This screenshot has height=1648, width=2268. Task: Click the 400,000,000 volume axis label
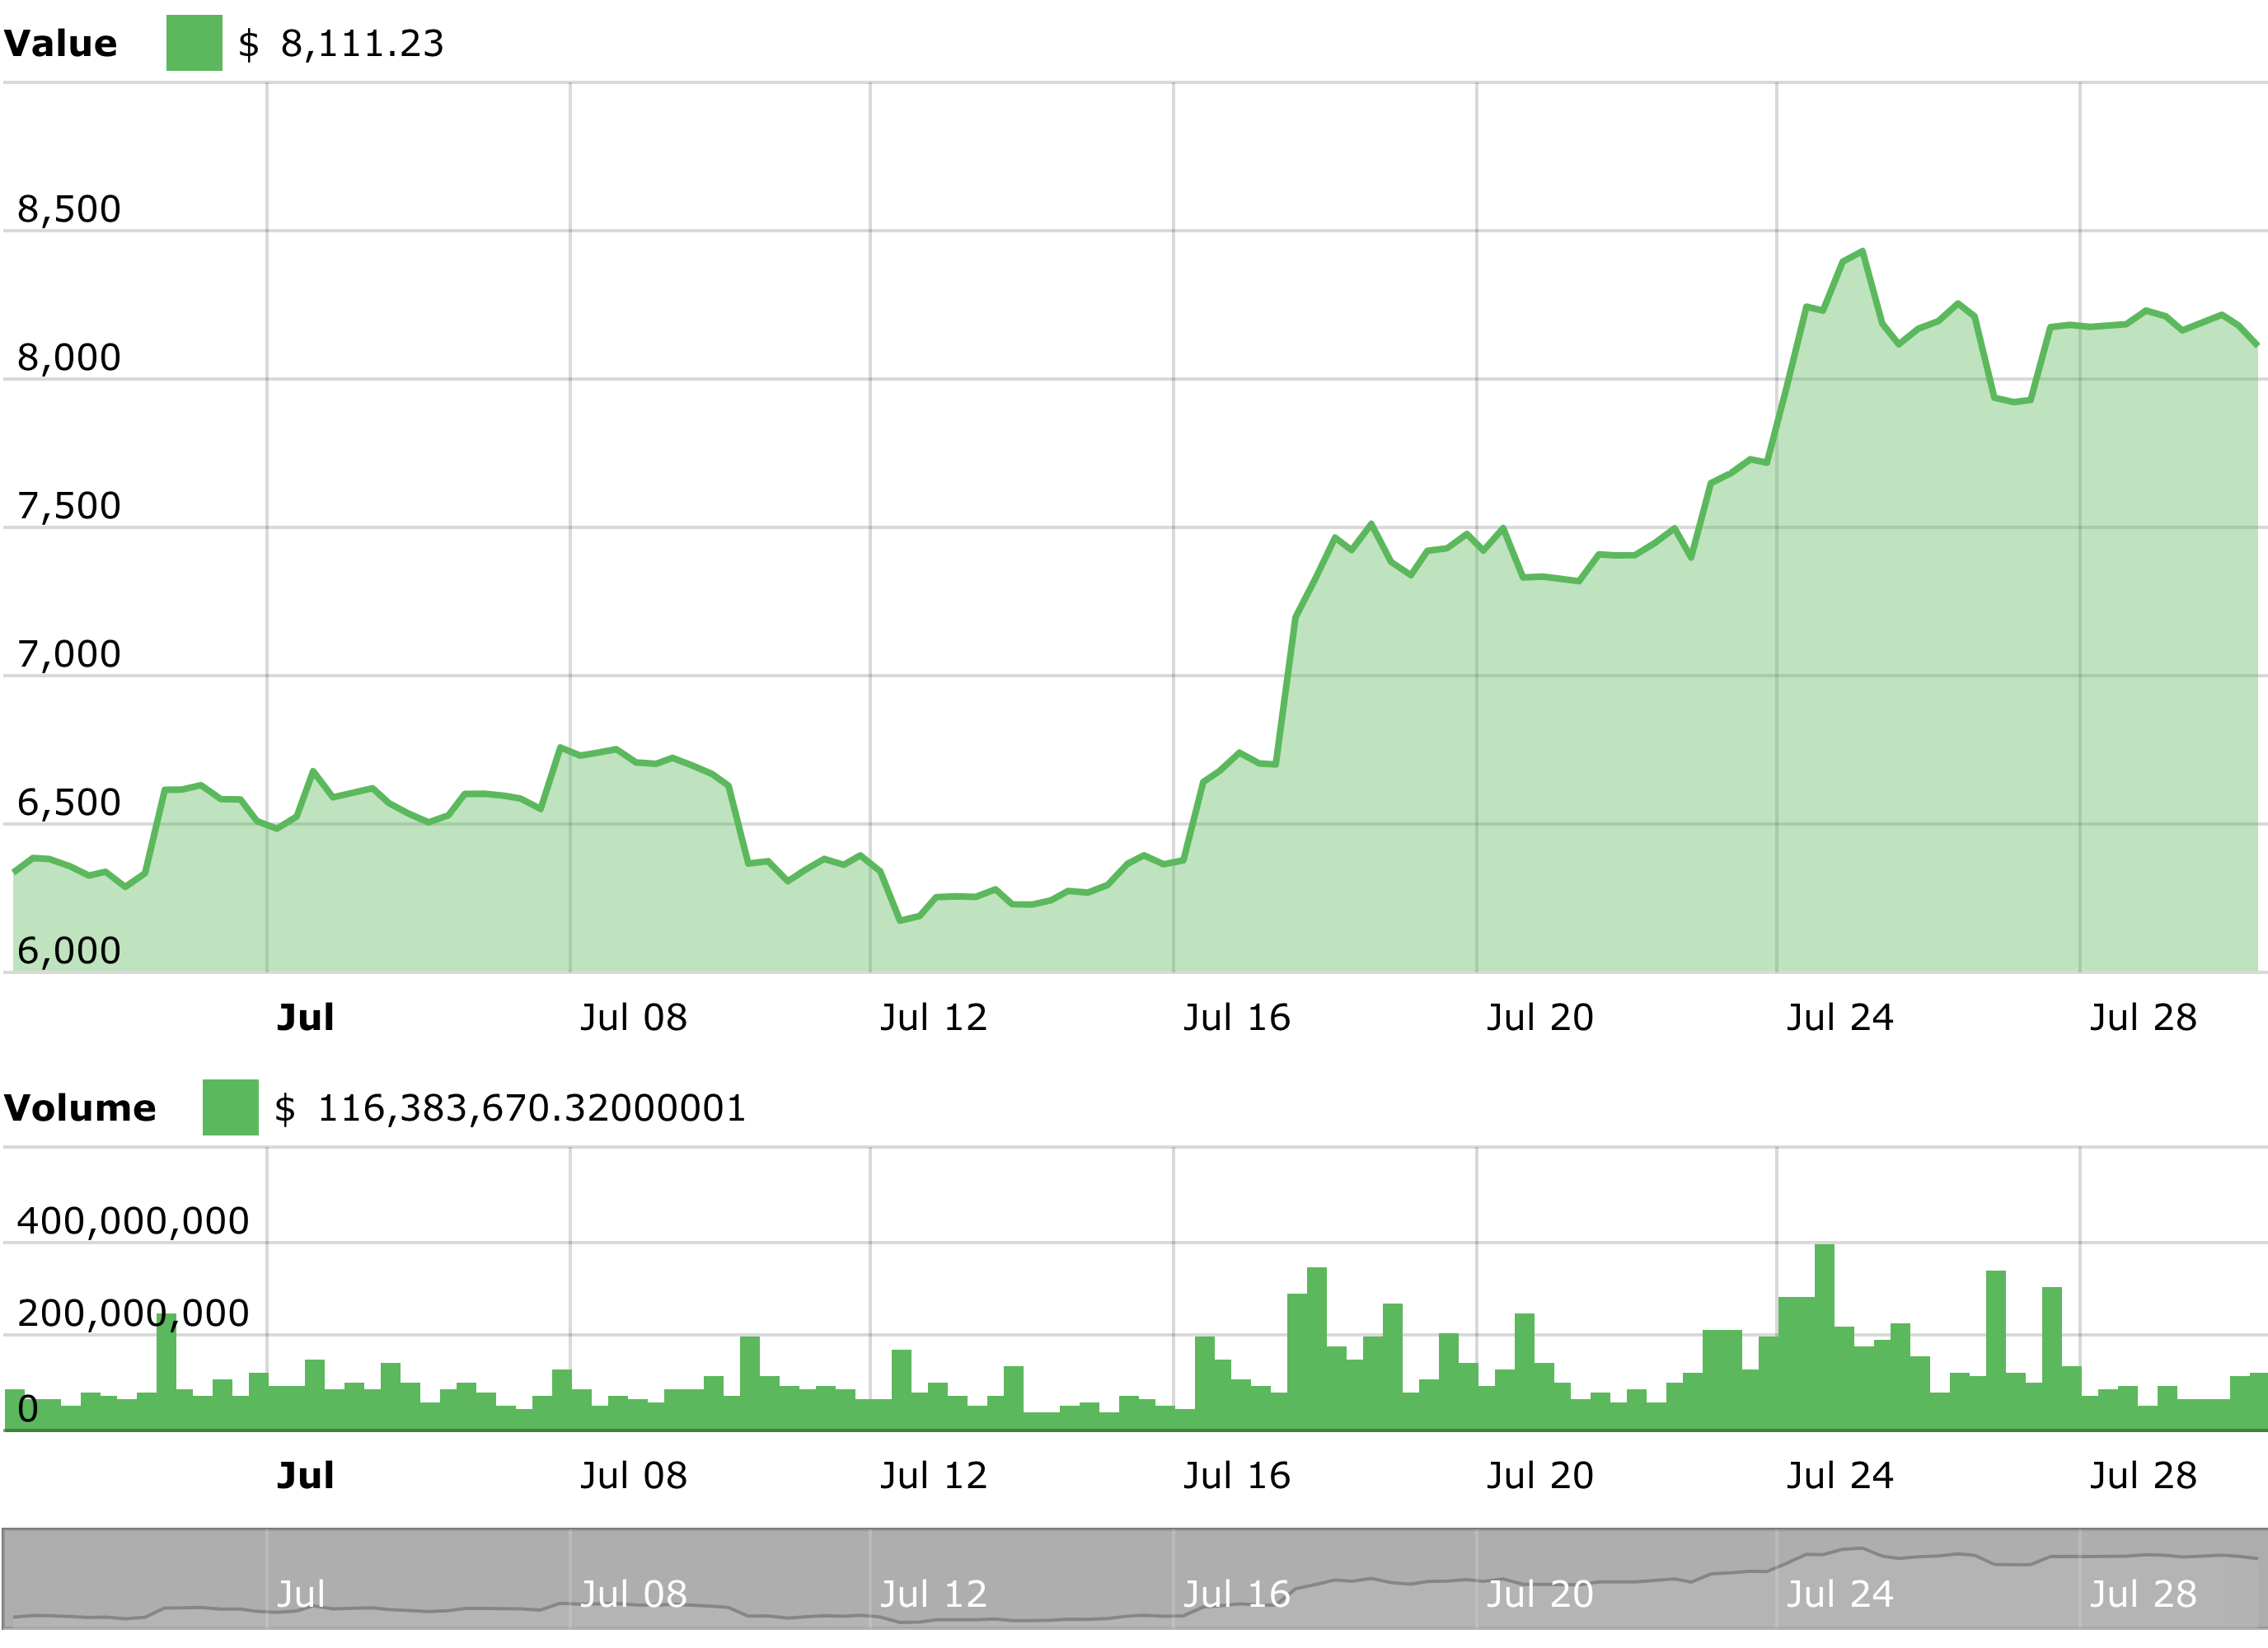pos(132,1221)
